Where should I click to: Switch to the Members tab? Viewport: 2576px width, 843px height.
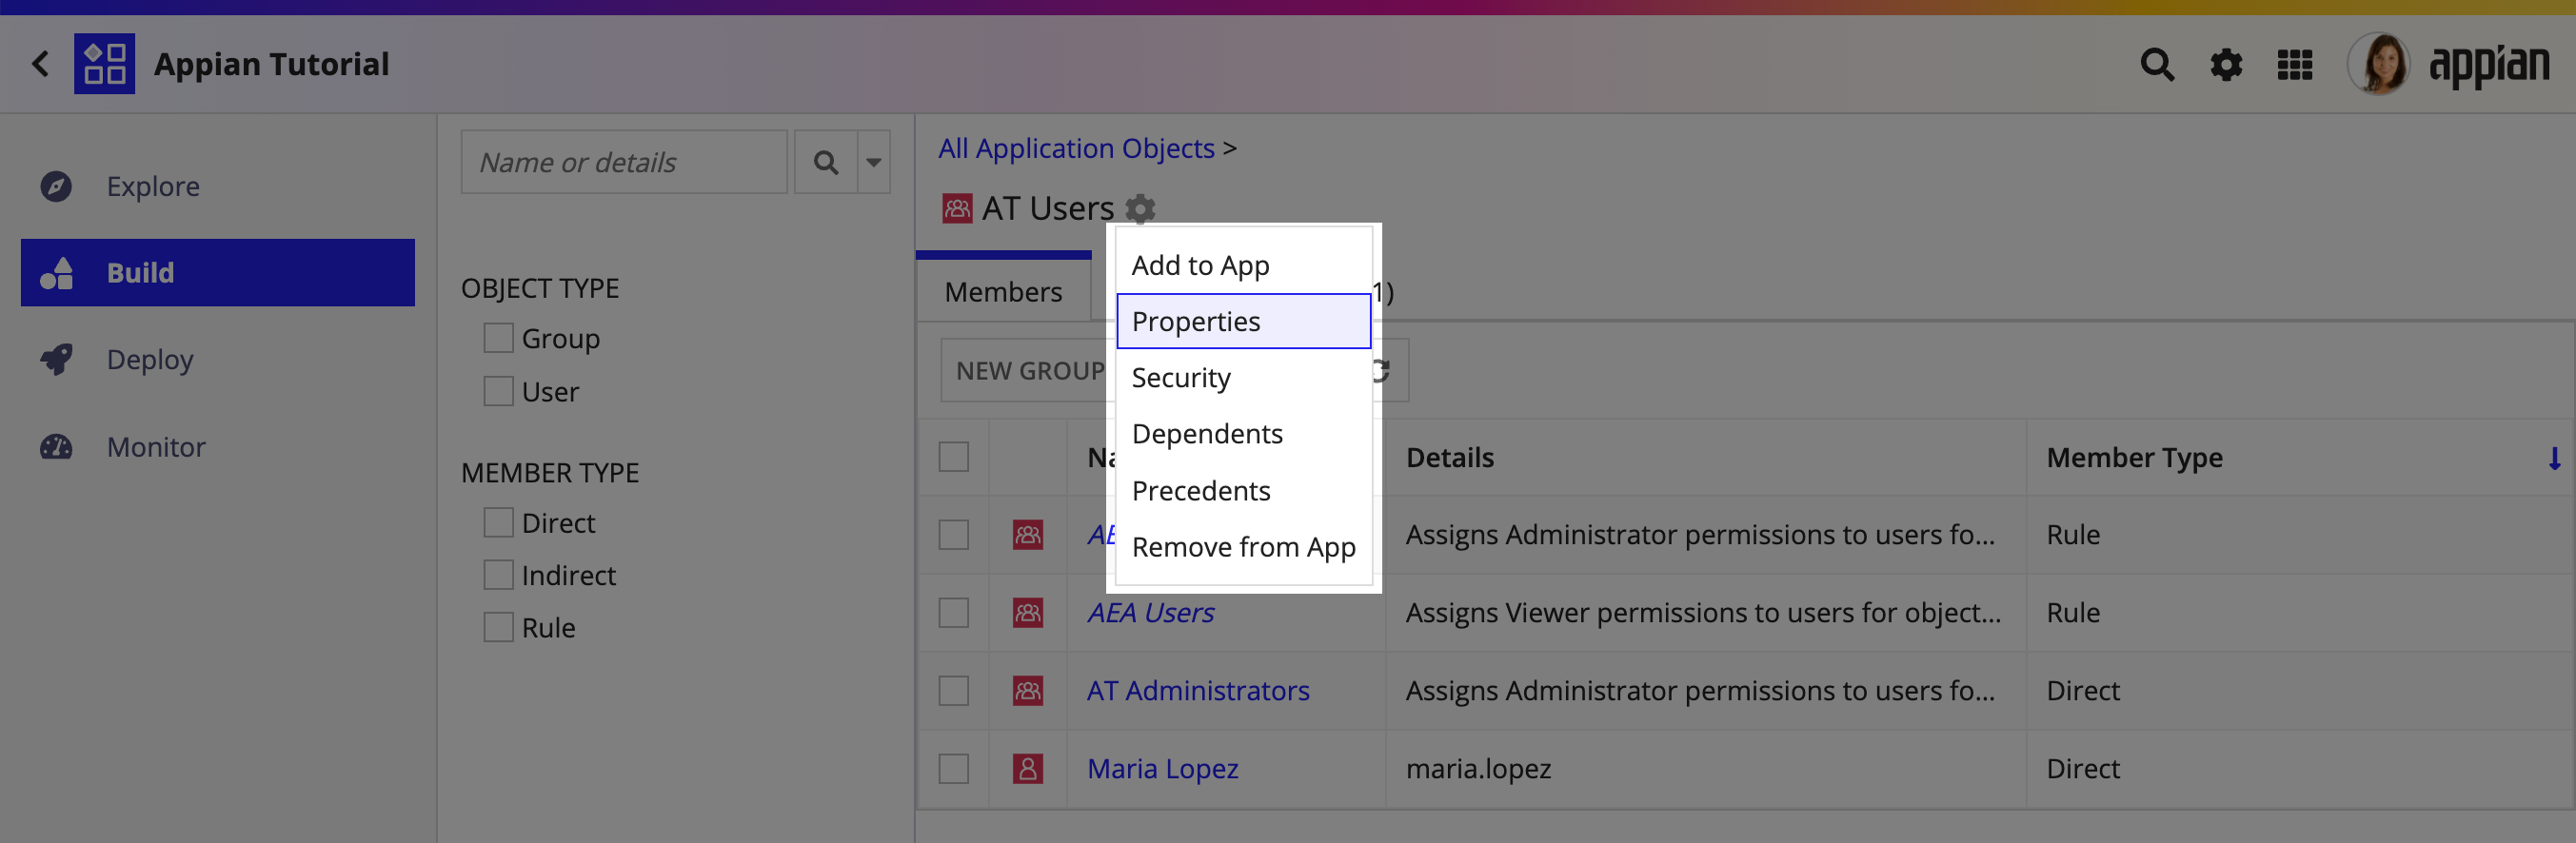pyautogui.click(x=1003, y=291)
